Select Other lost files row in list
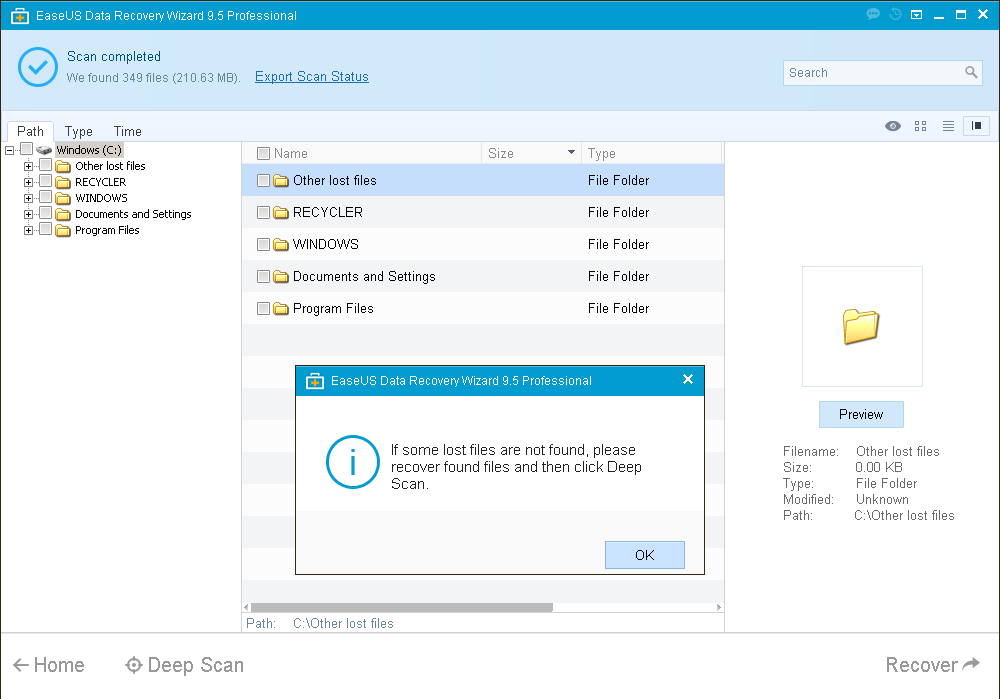Viewport: 1000px width, 699px height. [483, 180]
